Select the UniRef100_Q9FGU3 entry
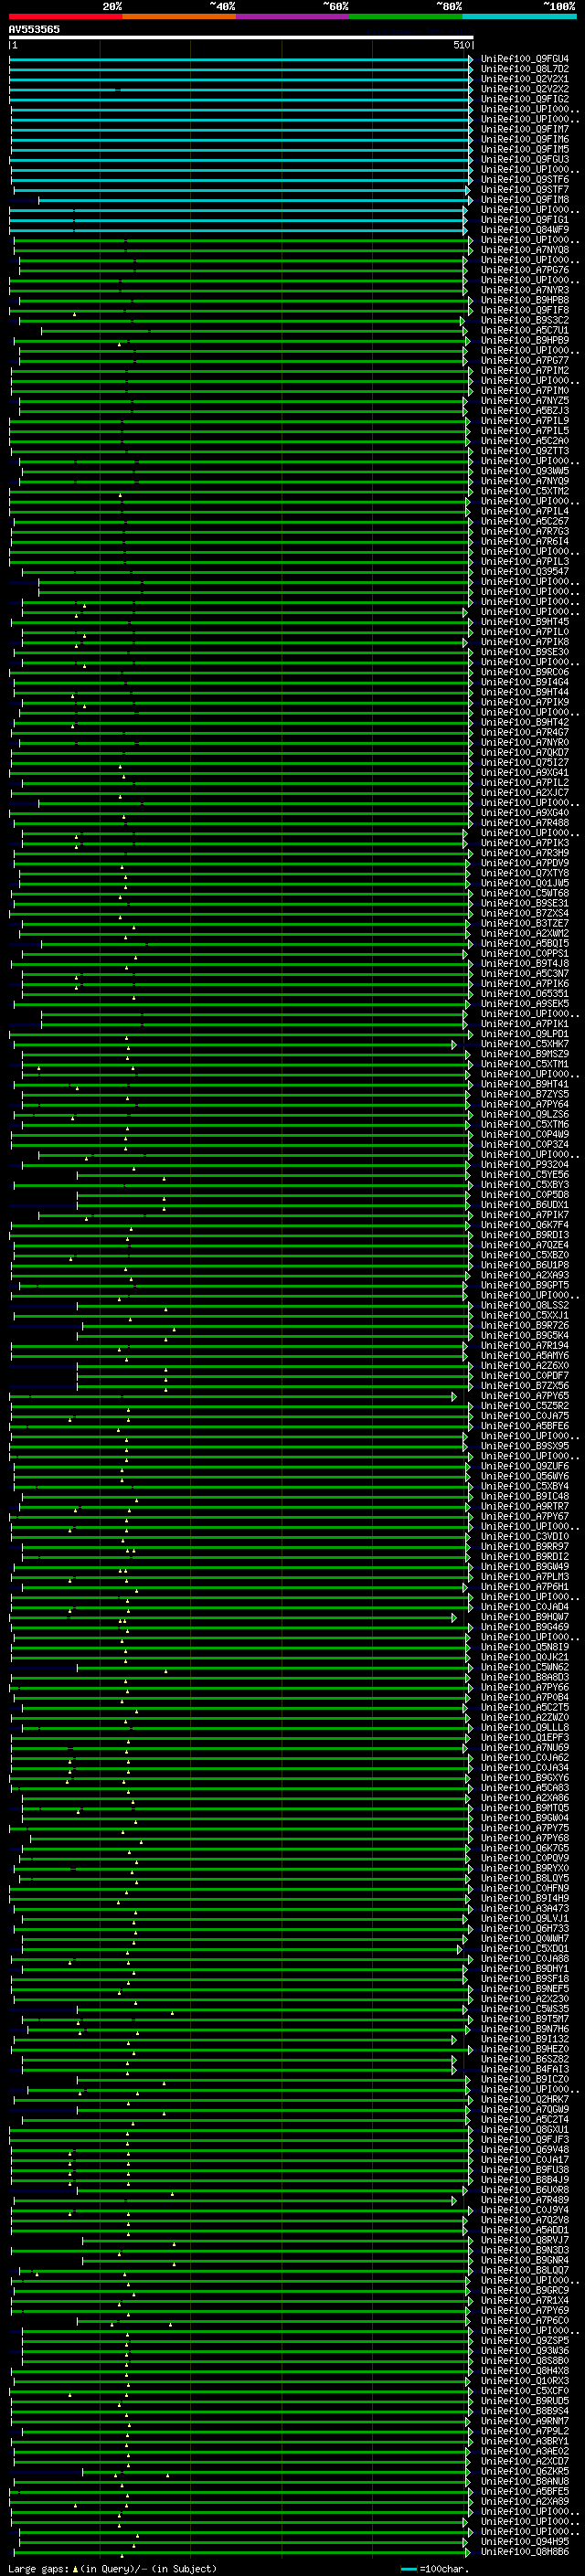 (x=525, y=159)
